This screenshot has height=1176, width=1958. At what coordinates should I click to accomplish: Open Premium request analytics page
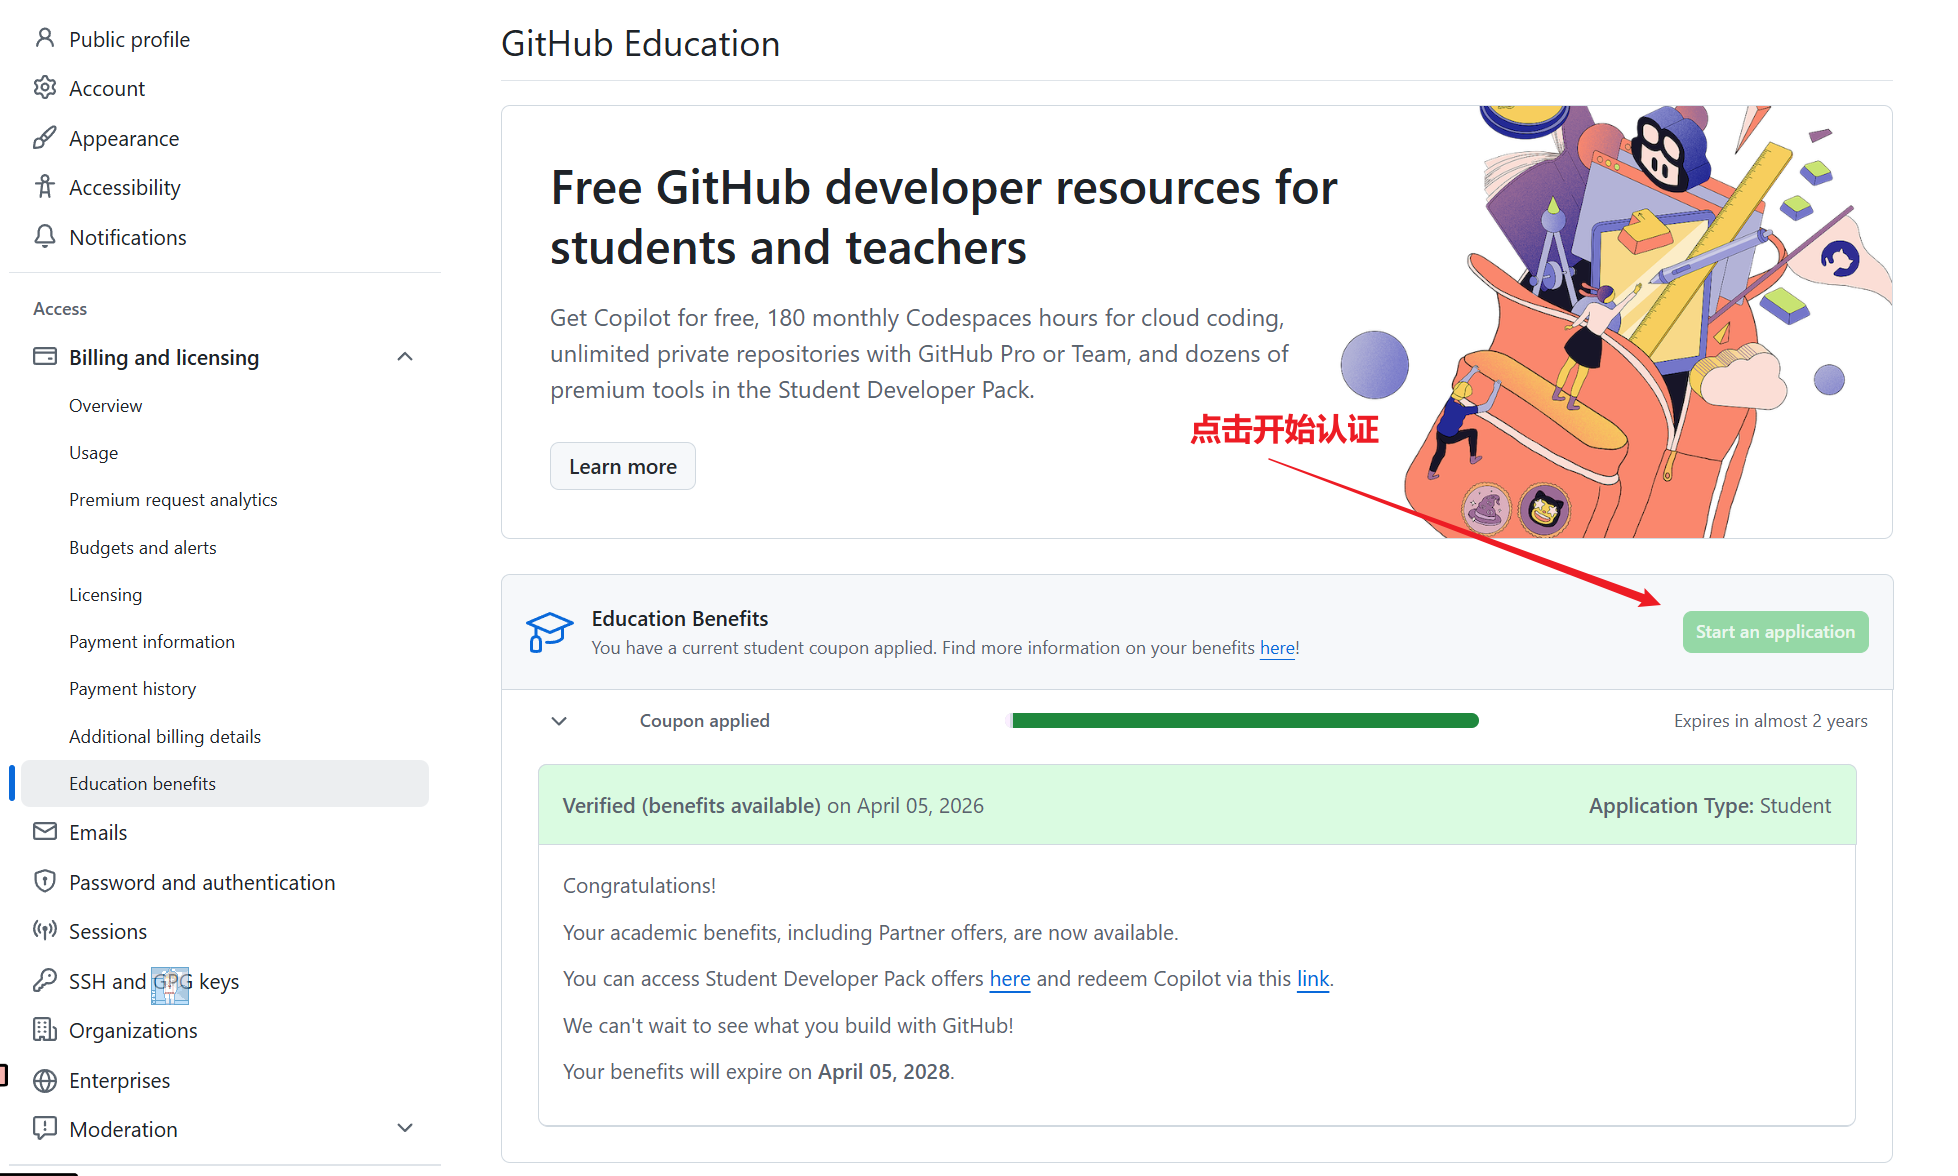tap(173, 500)
